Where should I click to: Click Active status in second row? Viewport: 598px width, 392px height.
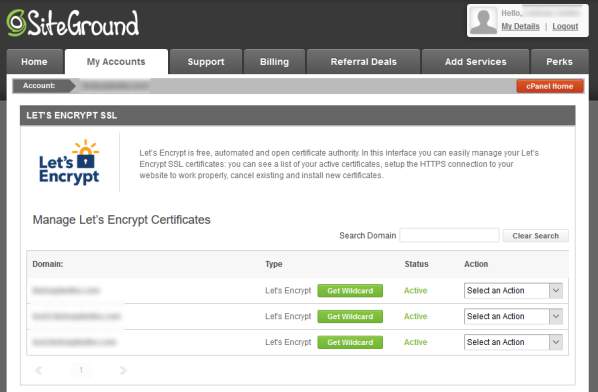point(416,316)
